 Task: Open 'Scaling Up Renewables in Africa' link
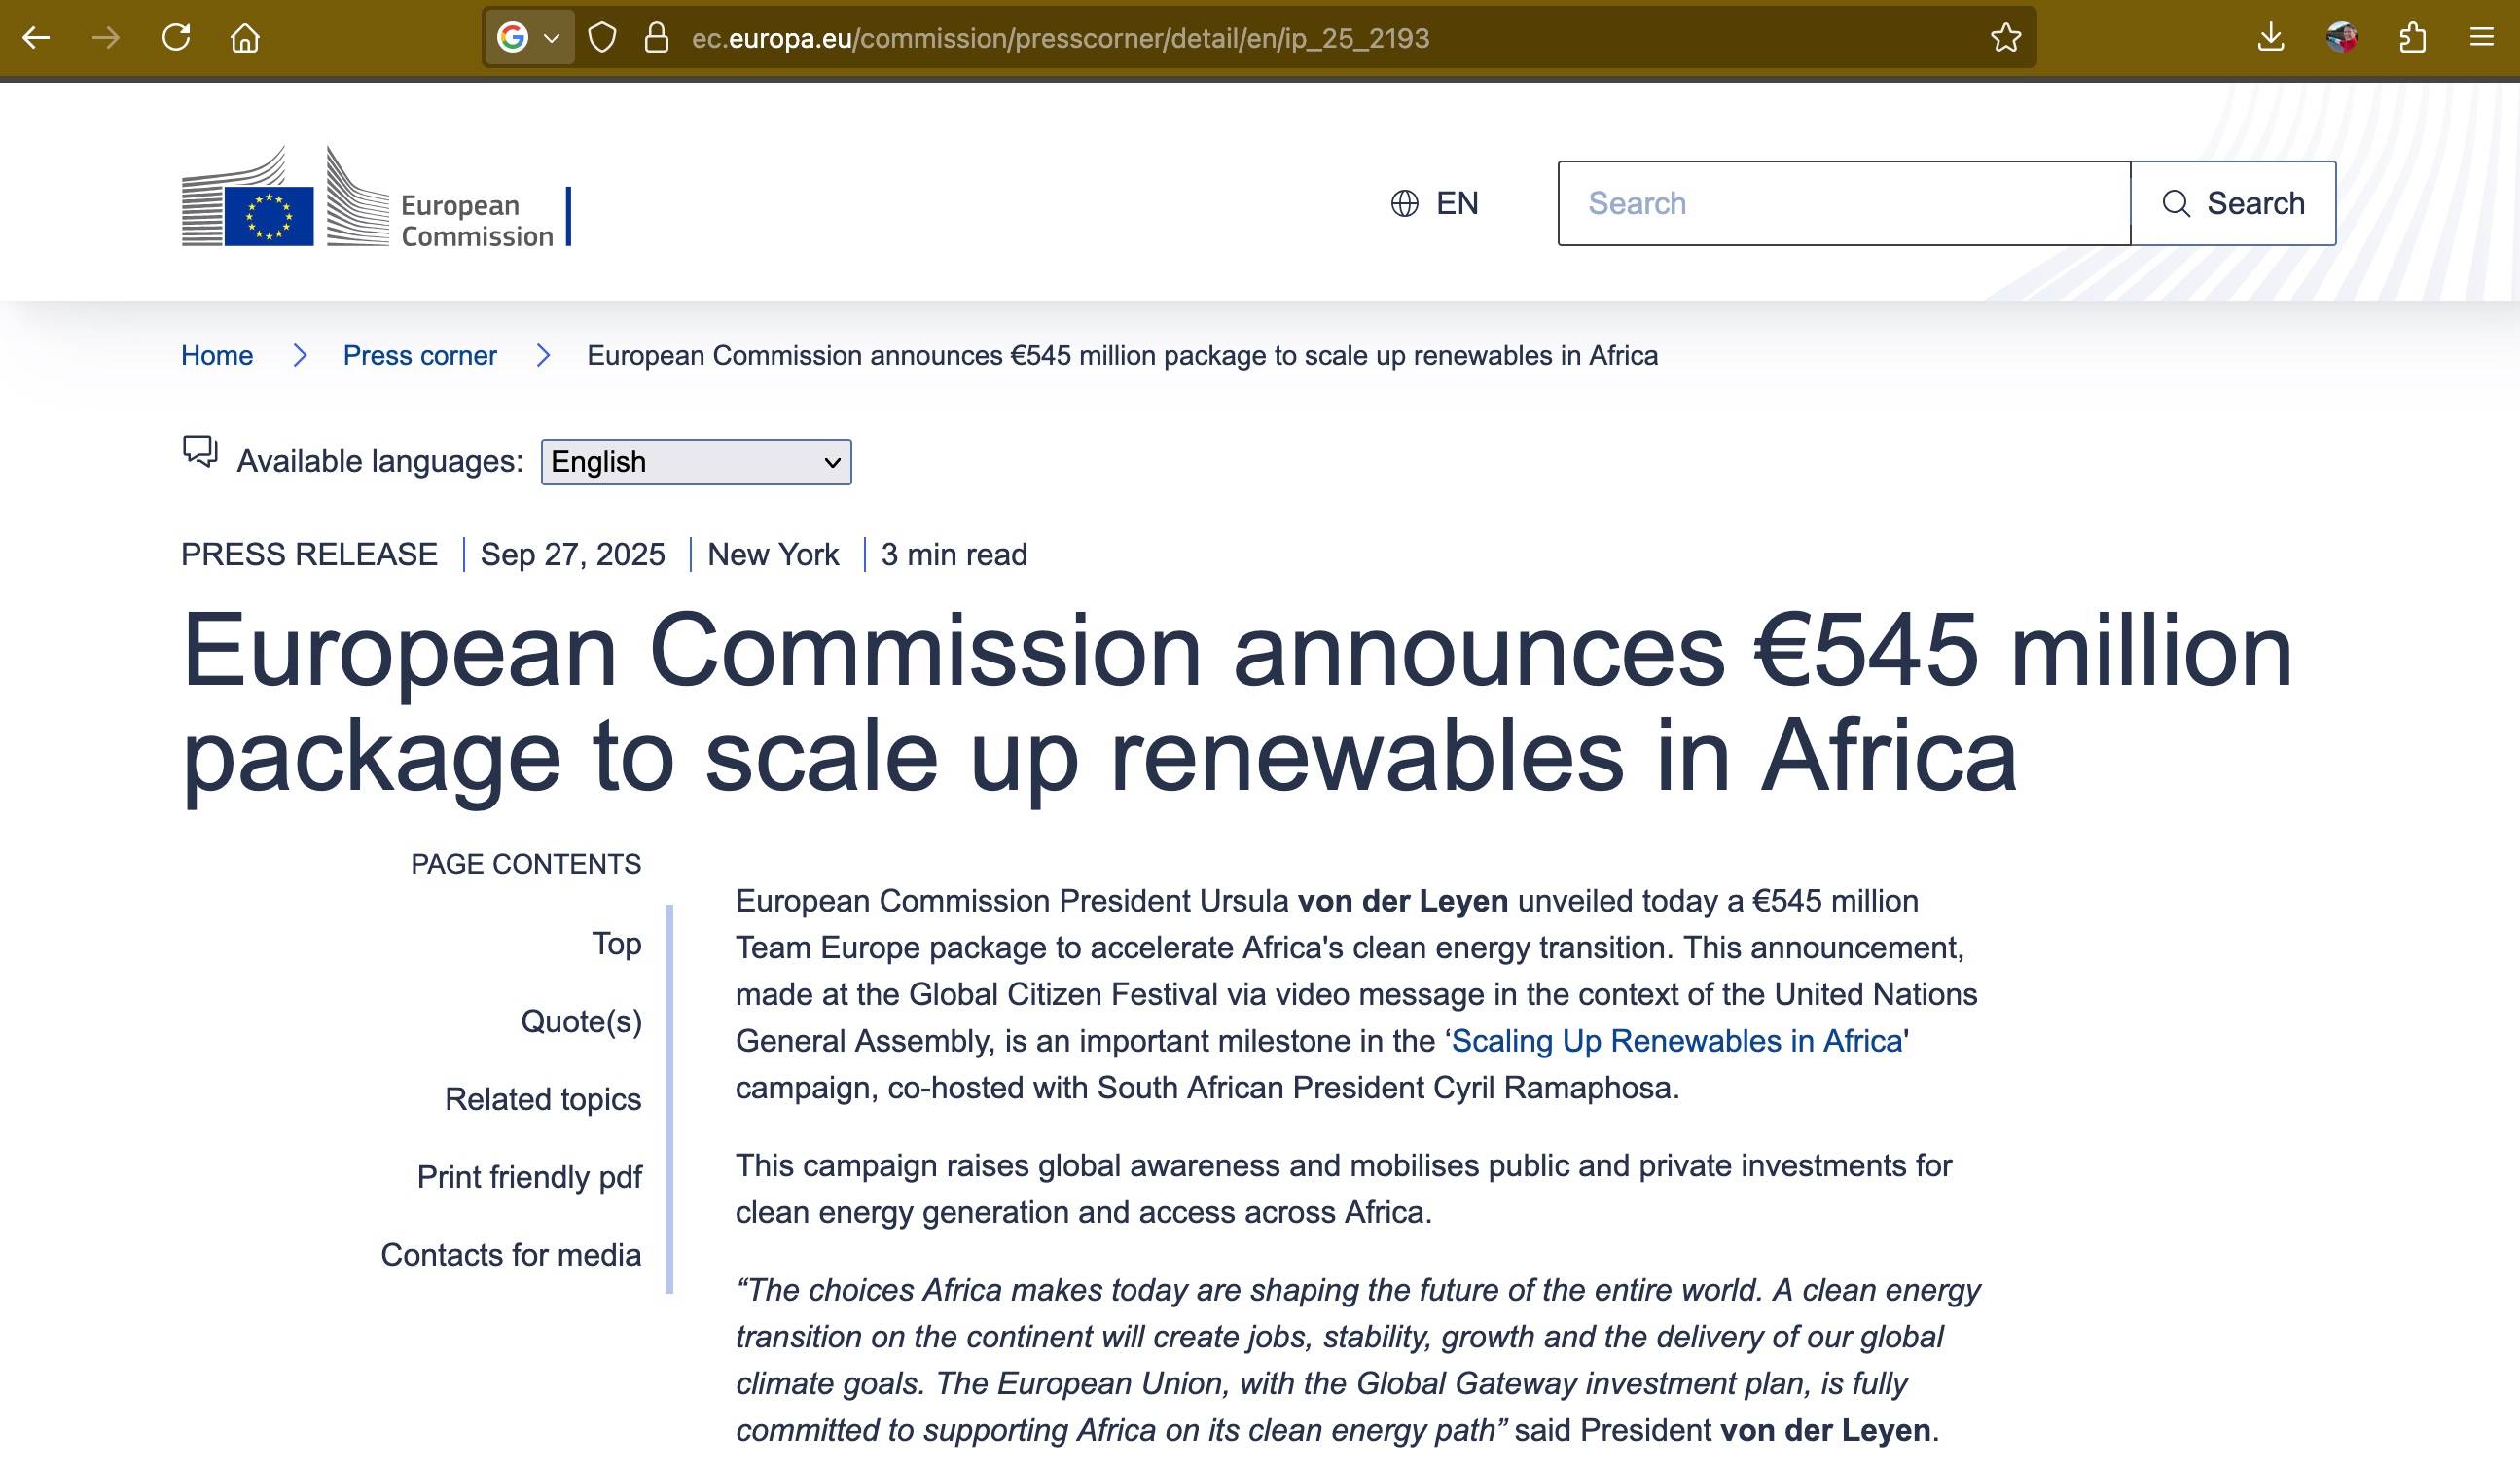pos(1676,1041)
